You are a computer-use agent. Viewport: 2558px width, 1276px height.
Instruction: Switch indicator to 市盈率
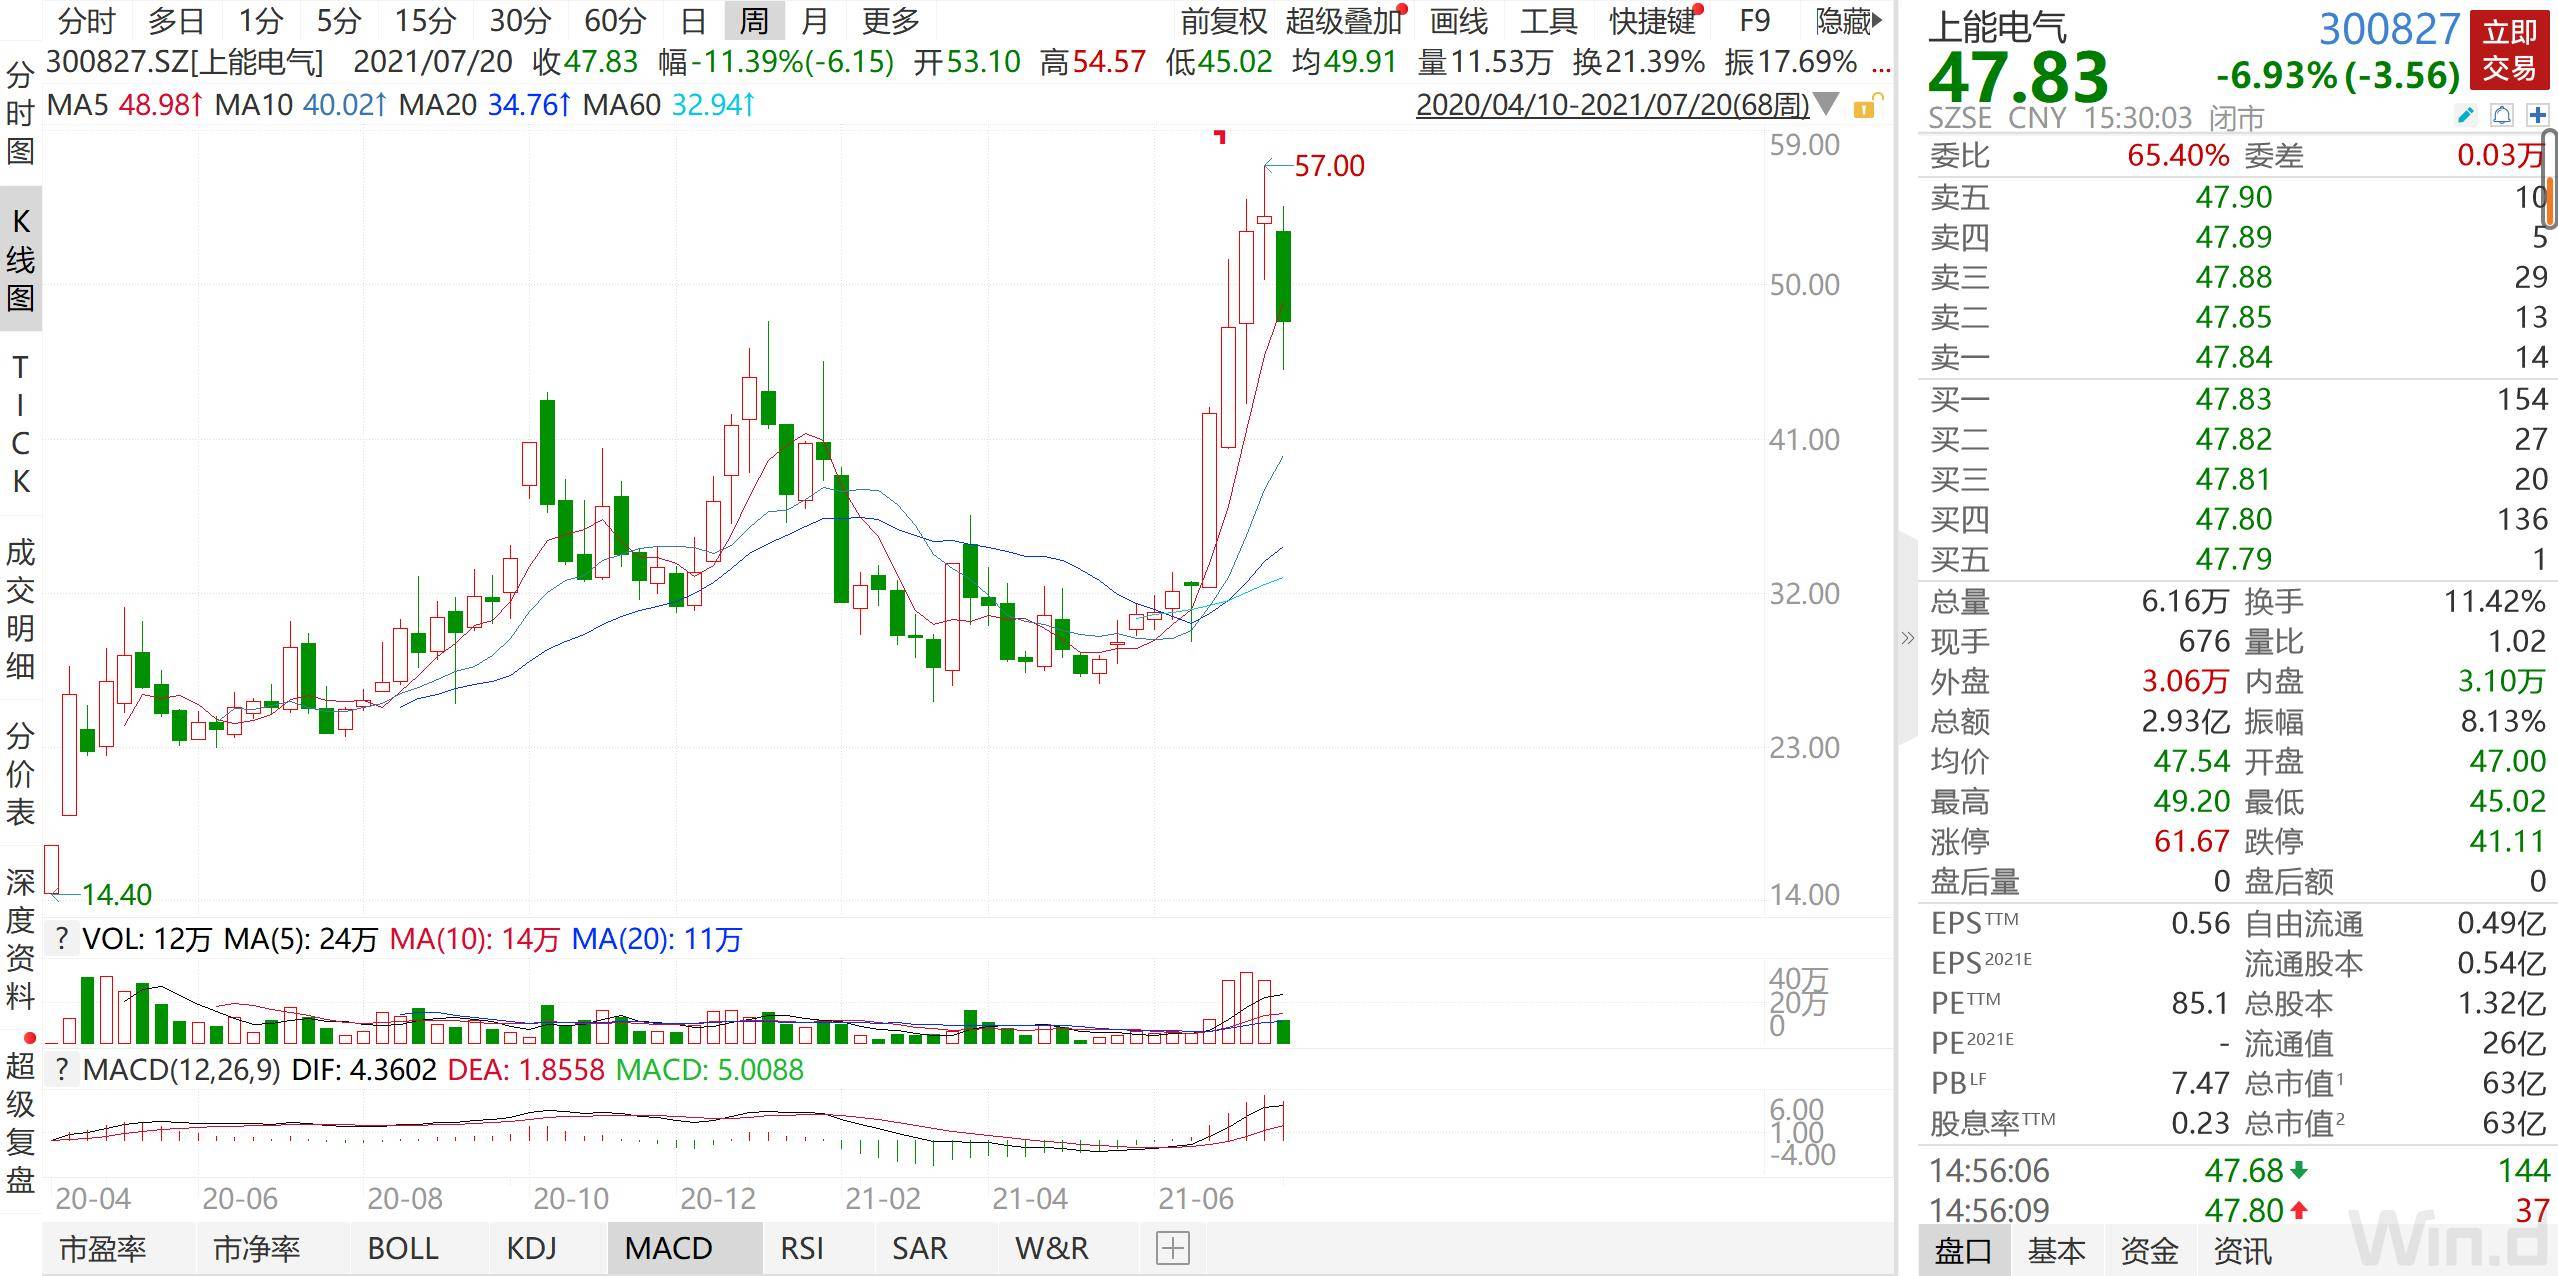[103, 1248]
